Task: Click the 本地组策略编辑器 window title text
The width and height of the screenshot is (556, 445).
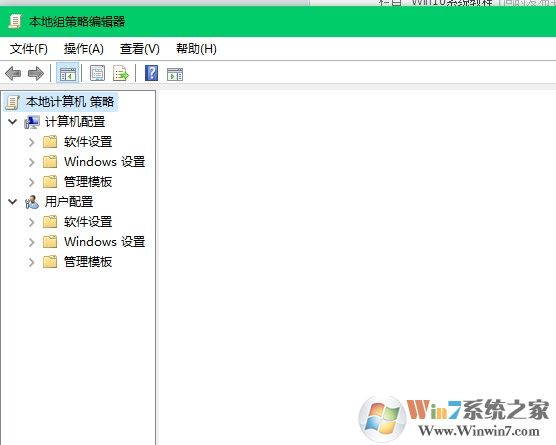Action: (77, 22)
